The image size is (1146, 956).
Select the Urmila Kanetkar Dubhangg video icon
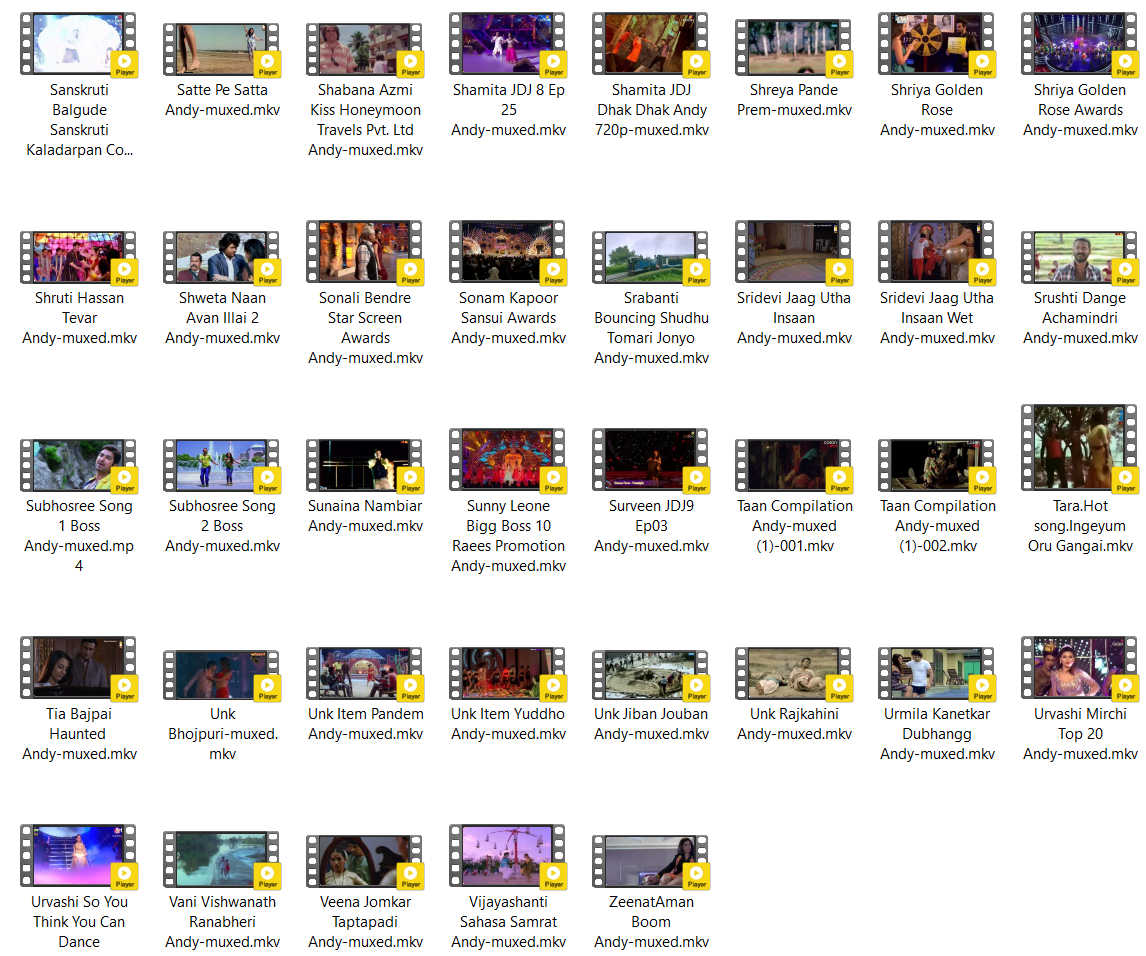[x=937, y=673]
